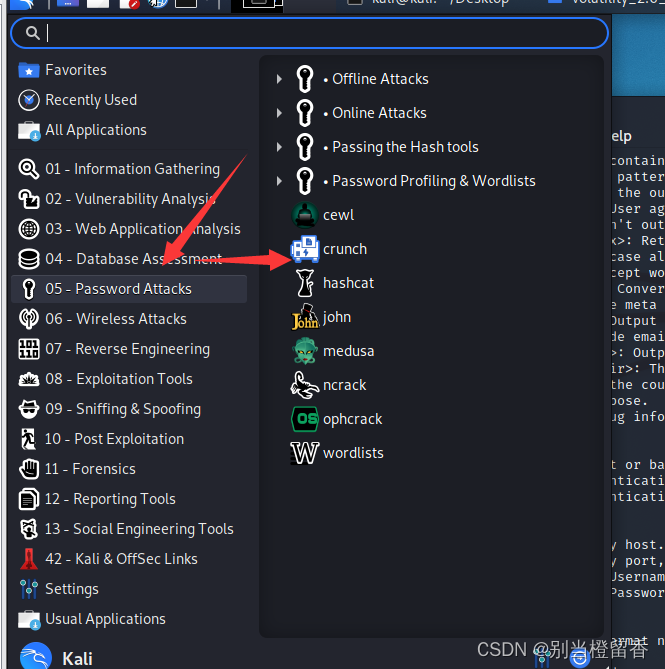Launch ophcrack via its OS icon
This screenshot has width=665, height=669.
[305, 419]
